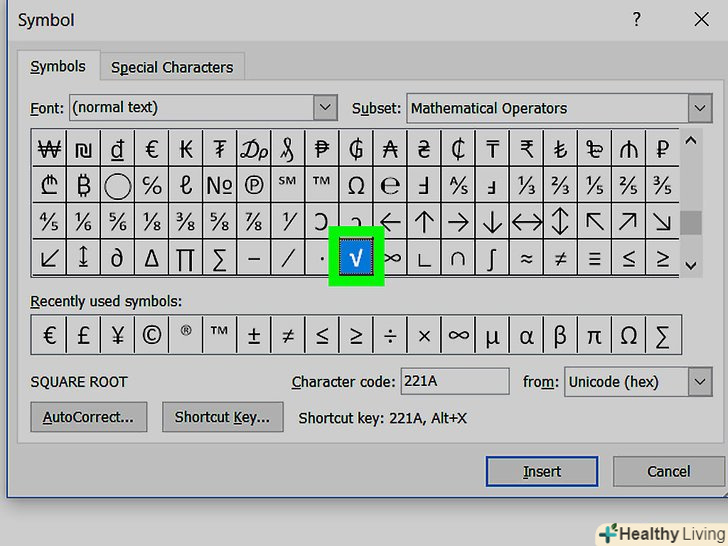Click the symbol grid scrollbar thumb

691,222
